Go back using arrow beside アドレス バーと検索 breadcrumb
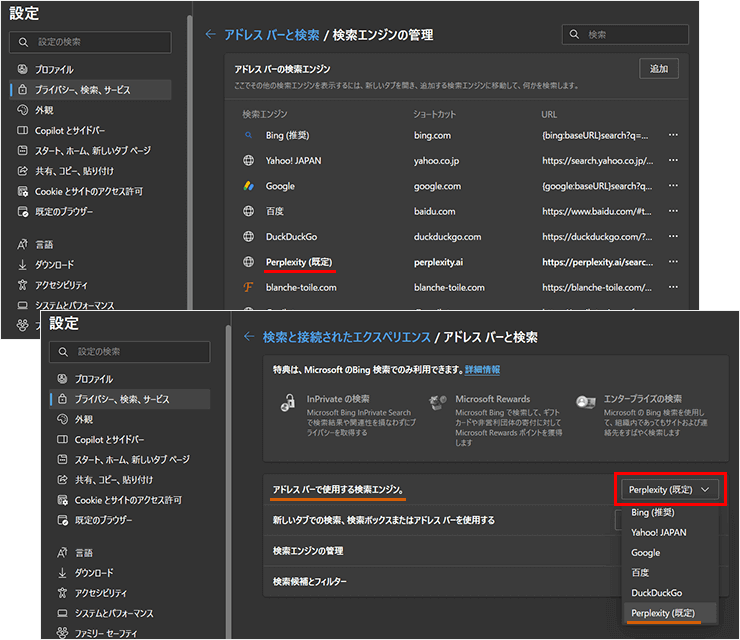 (210, 34)
